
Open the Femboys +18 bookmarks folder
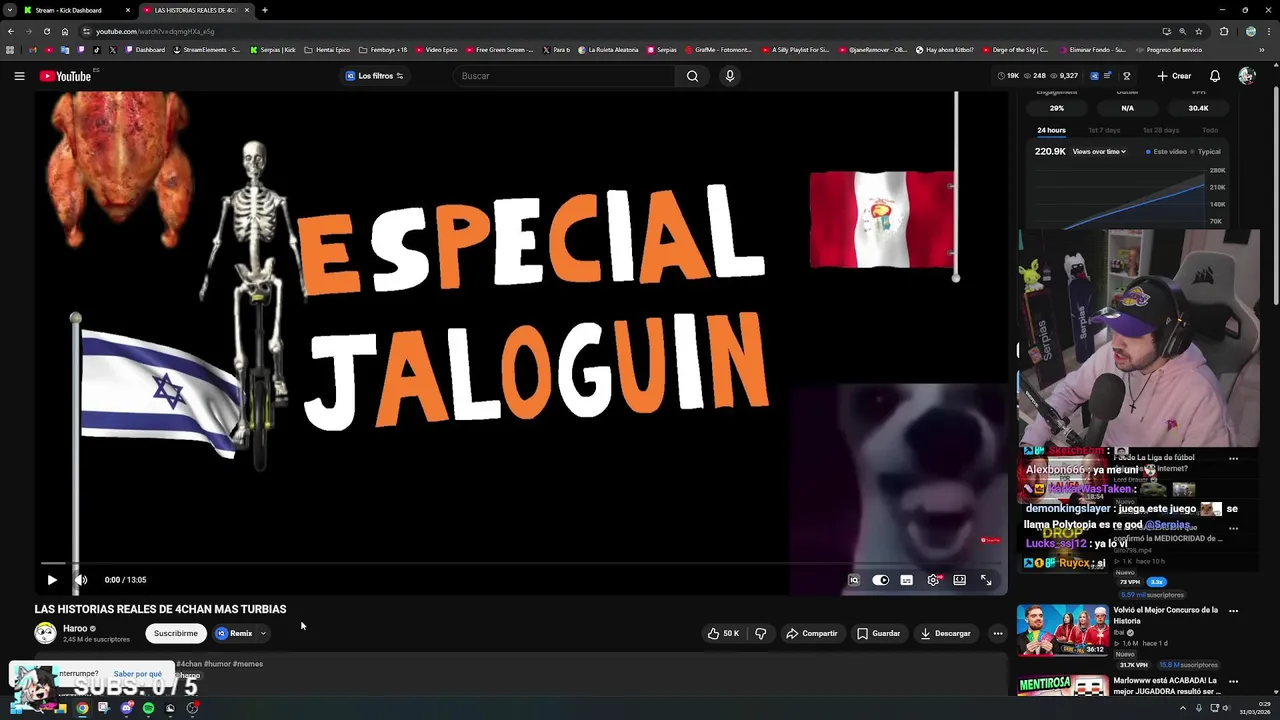(383, 50)
